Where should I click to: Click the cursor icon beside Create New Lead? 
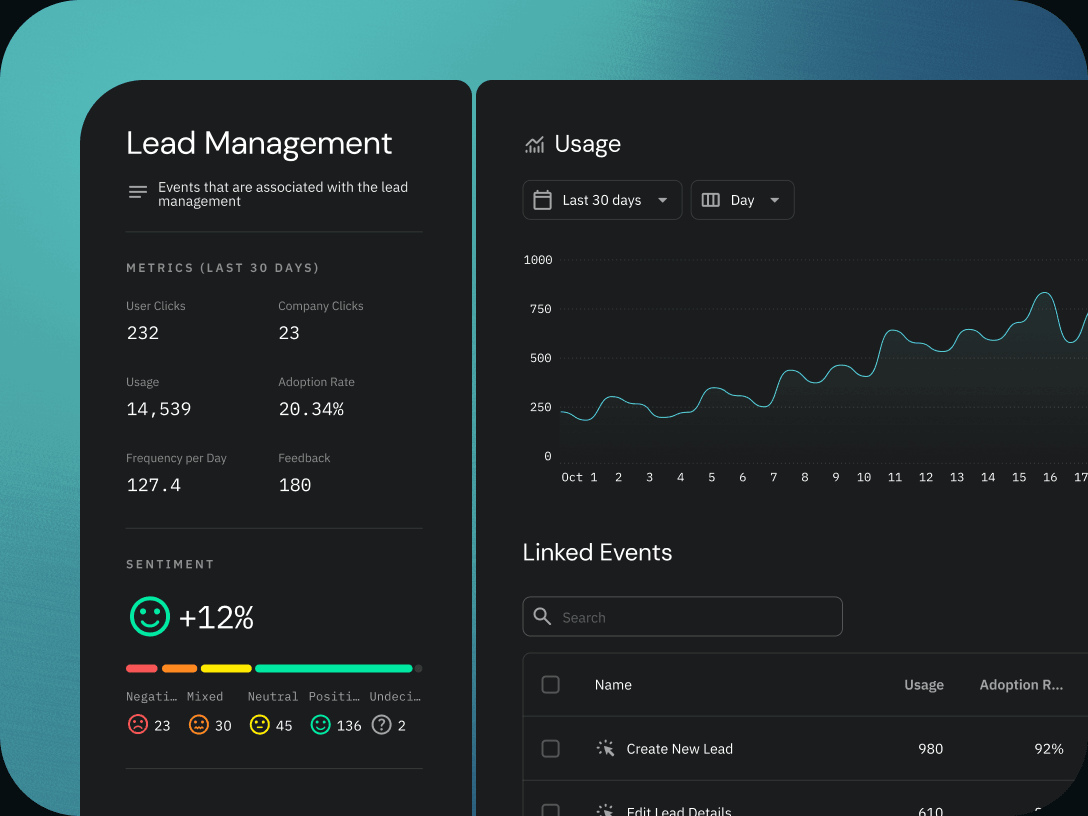tap(605, 749)
